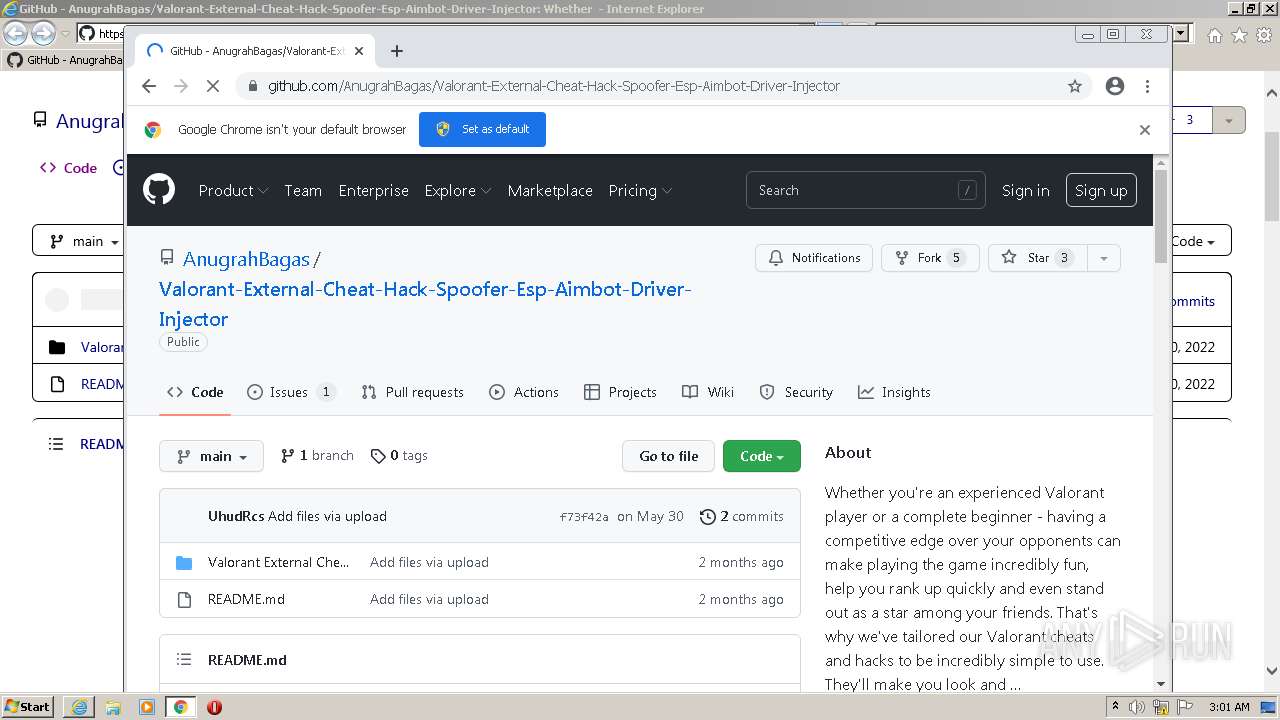Screen dimensions: 1280x720
Task: Open the Projects tab
Action: (x=620, y=392)
